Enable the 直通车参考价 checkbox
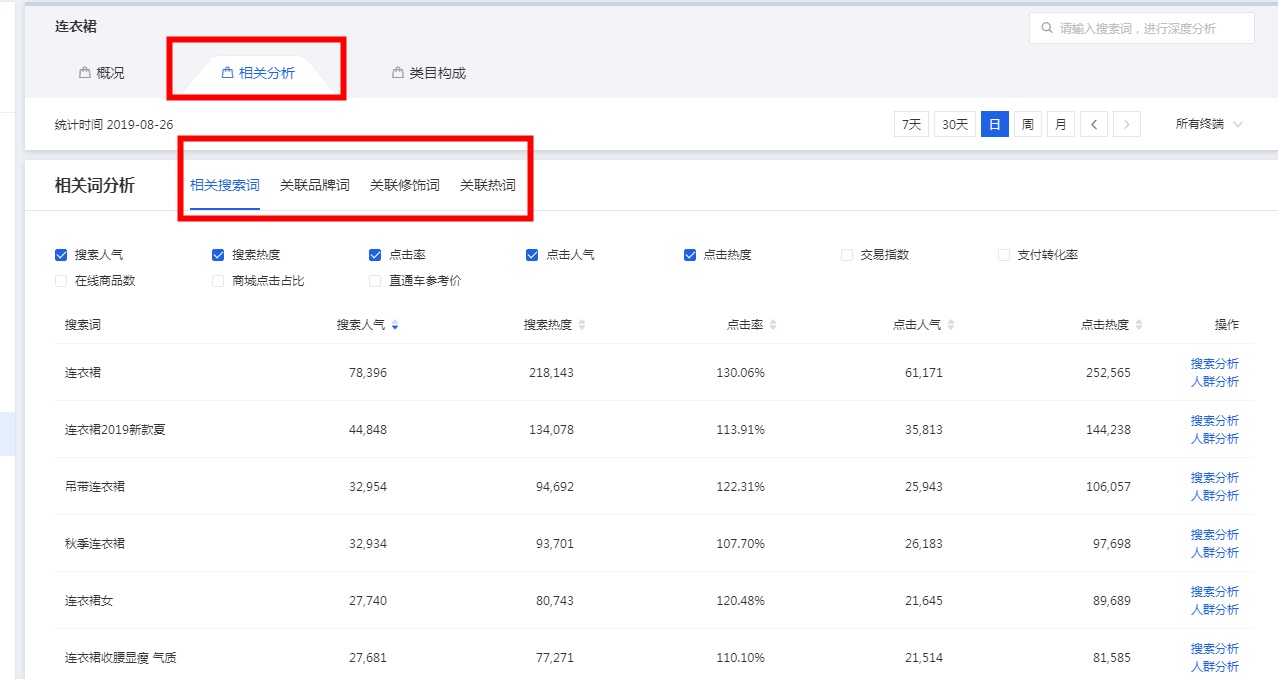Screen dimensions: 1278x679 click(375, 281)
